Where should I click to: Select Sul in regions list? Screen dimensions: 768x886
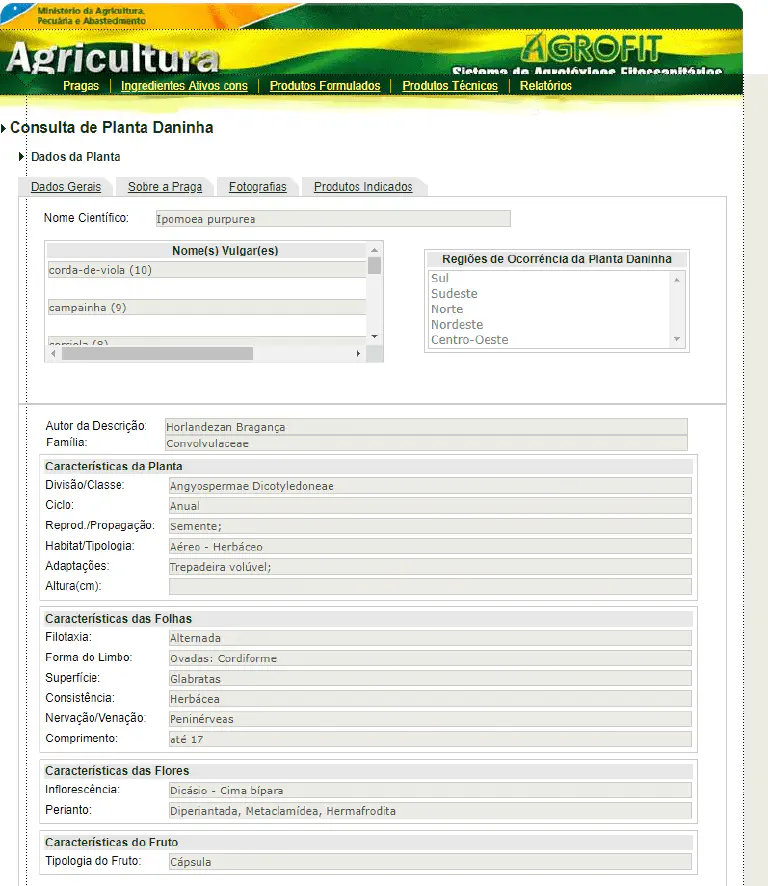[x=440, y=278]
